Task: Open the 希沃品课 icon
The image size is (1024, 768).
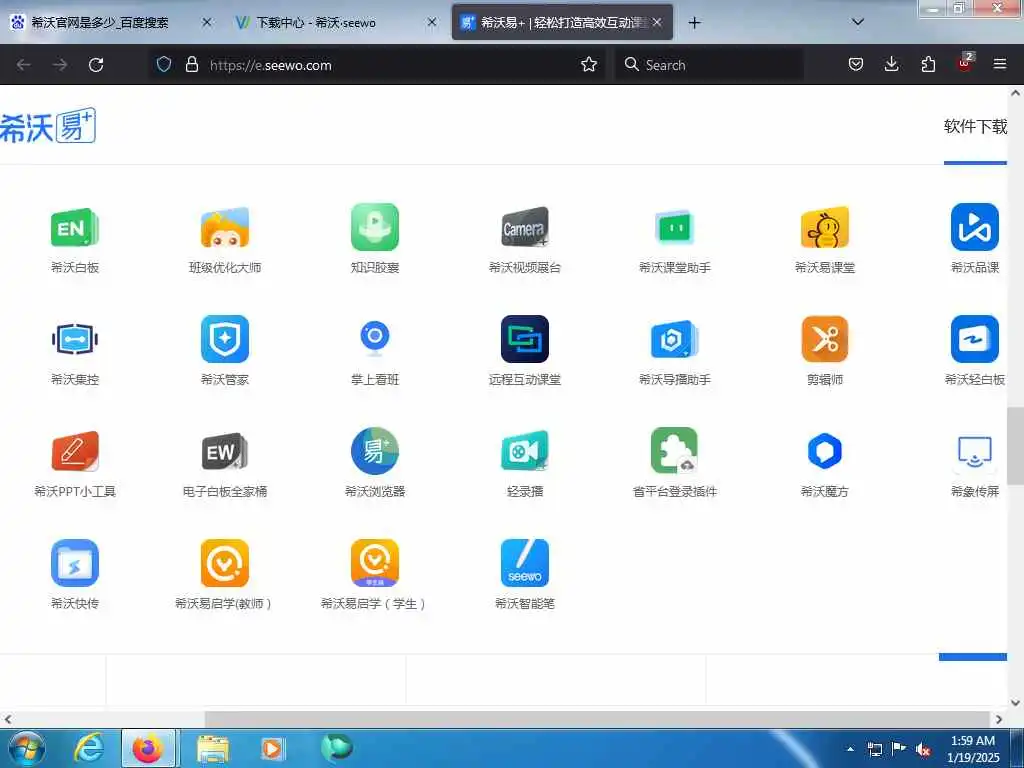Action: pyautogui.click(x=974, y=227)
